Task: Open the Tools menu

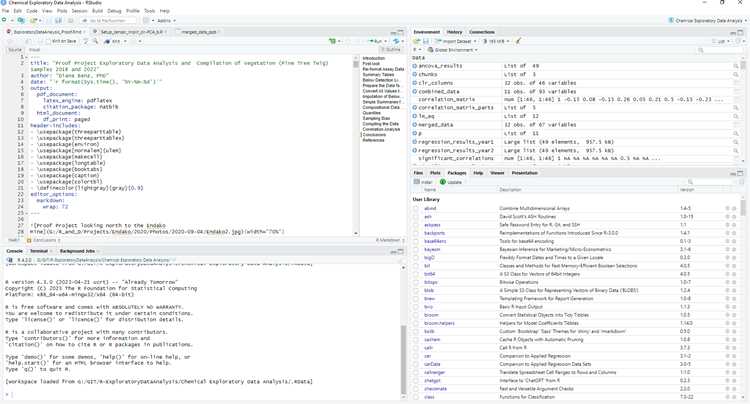Action: (x=150, y=11)
